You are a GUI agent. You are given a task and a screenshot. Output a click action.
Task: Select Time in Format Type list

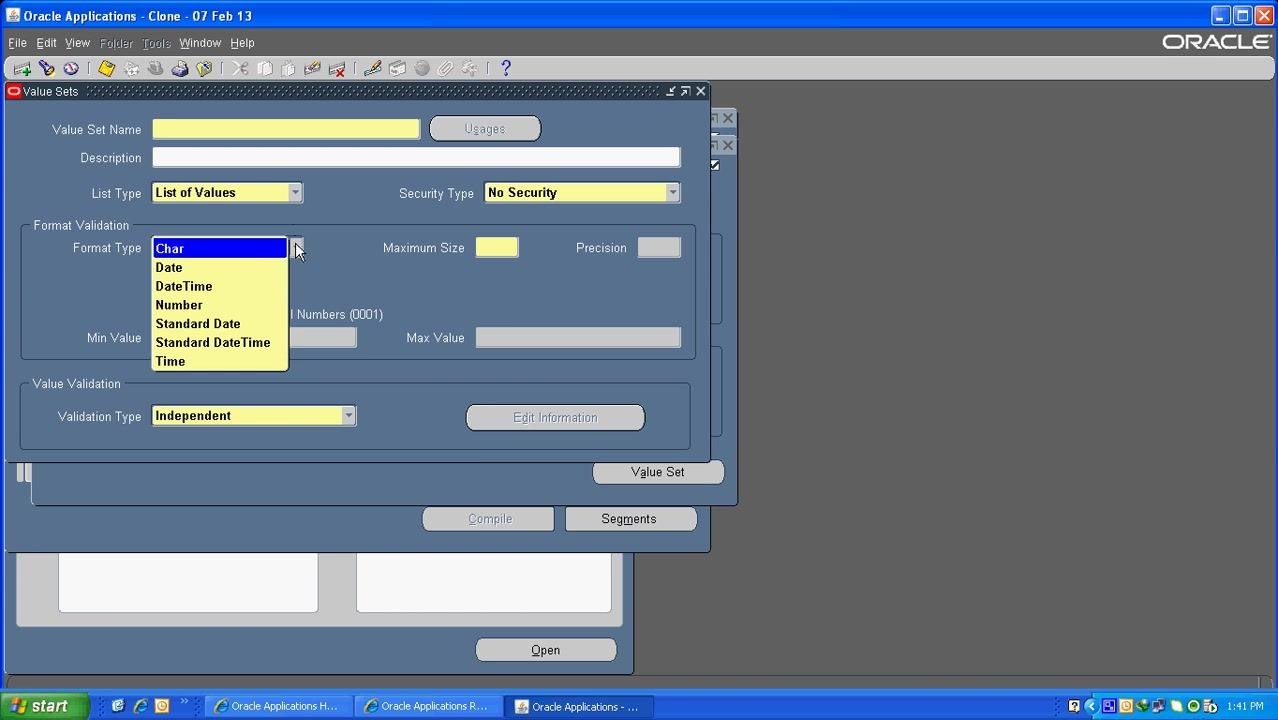(x=219, y=362)
